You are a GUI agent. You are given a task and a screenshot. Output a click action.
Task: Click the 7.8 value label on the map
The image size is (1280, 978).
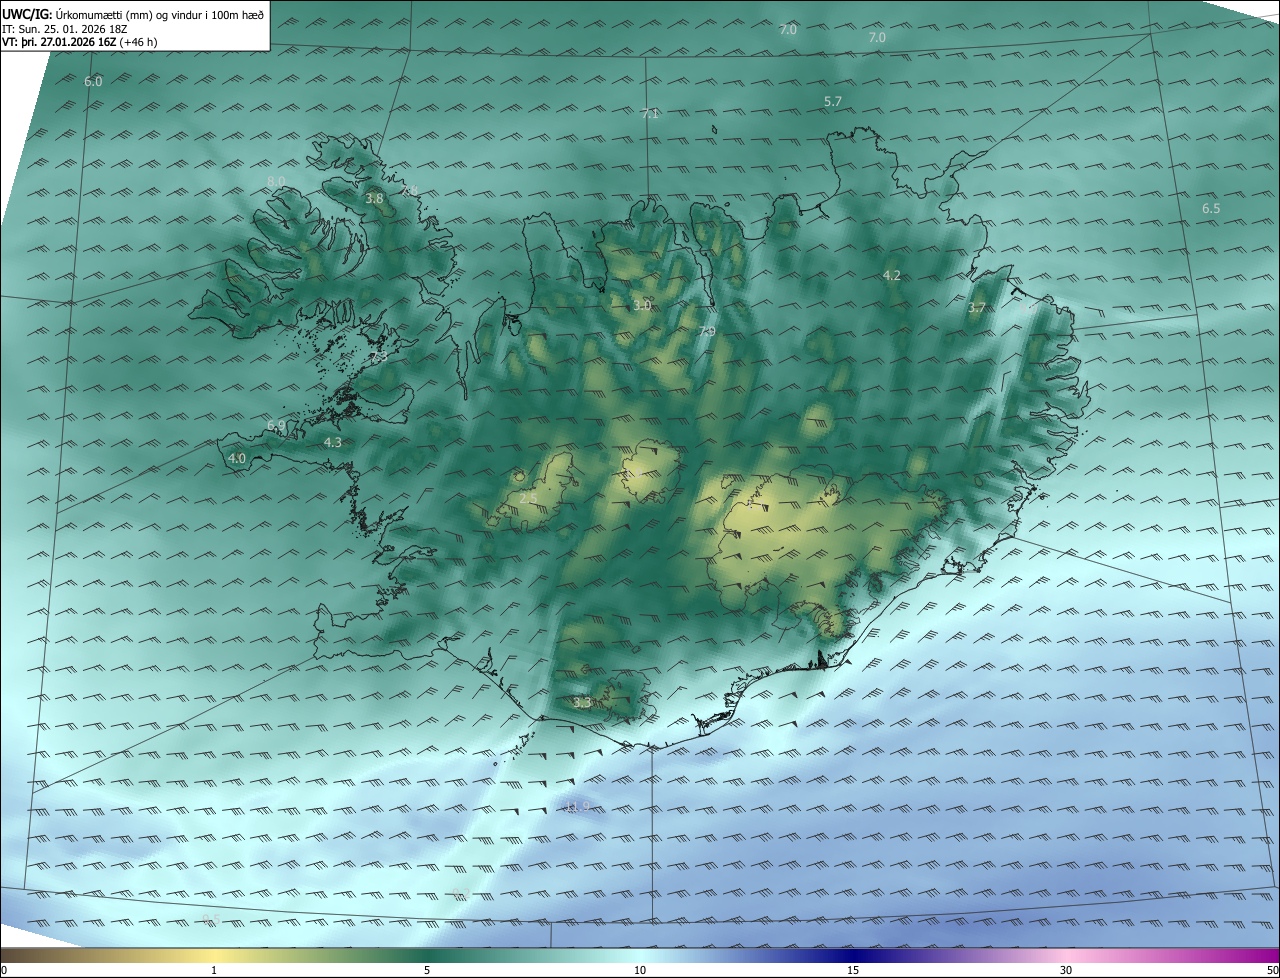pos(410,190)
